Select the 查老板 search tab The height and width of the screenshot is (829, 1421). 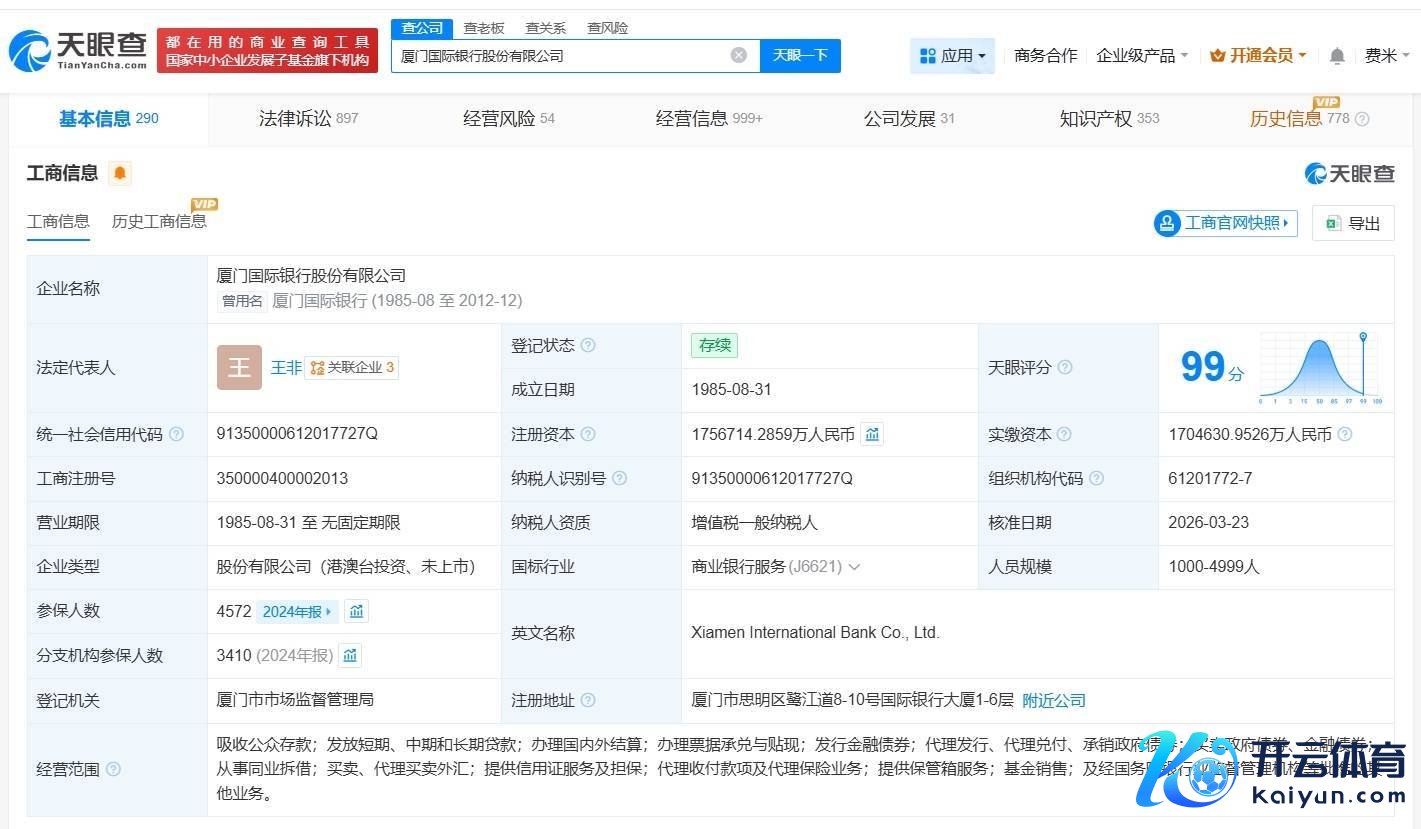484,28
